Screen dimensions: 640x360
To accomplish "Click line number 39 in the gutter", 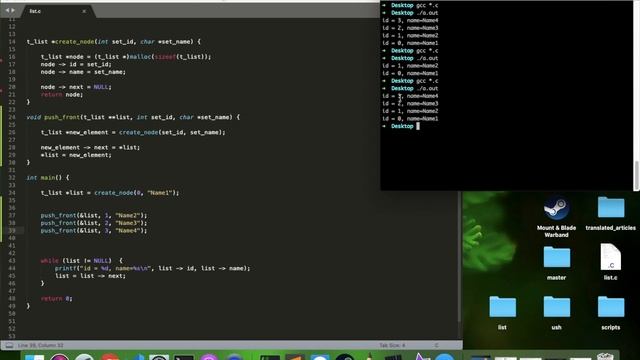I will 12,231.
